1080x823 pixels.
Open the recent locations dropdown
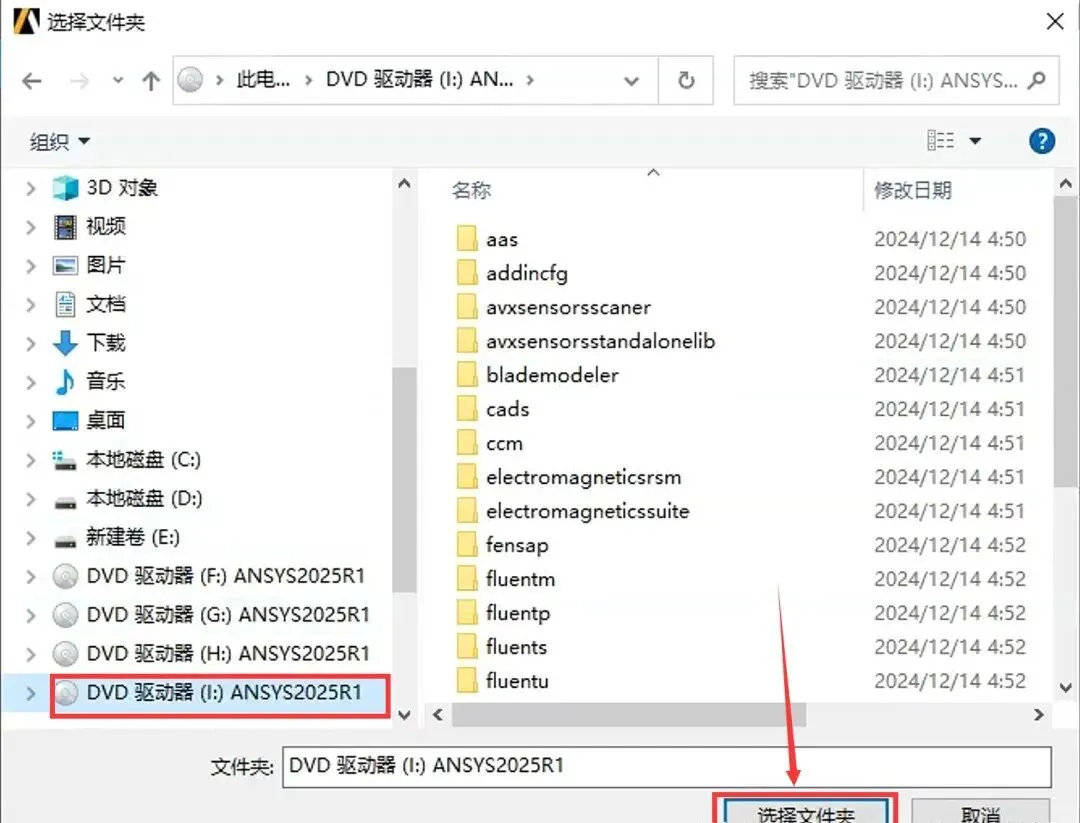118,81
